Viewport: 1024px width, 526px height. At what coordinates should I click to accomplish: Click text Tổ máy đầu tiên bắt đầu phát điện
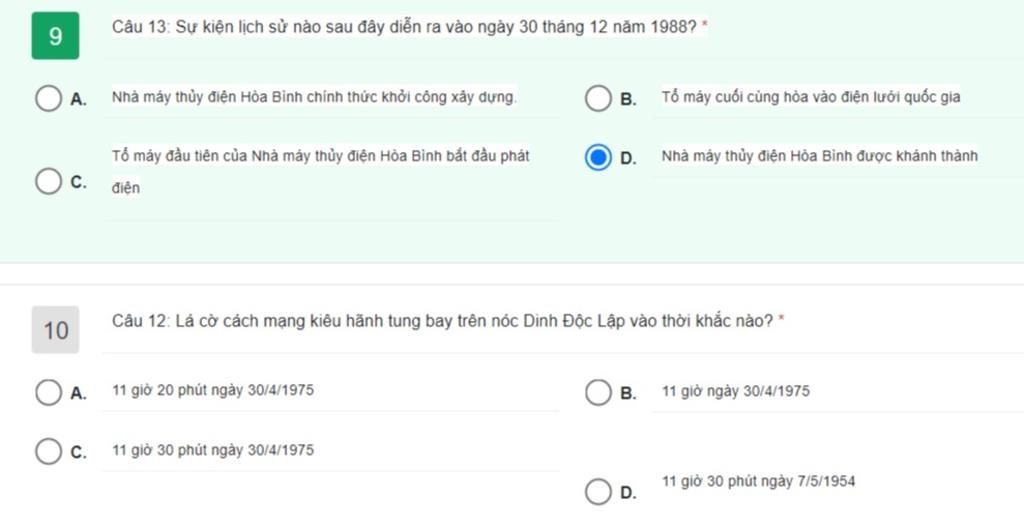[321, 172]
